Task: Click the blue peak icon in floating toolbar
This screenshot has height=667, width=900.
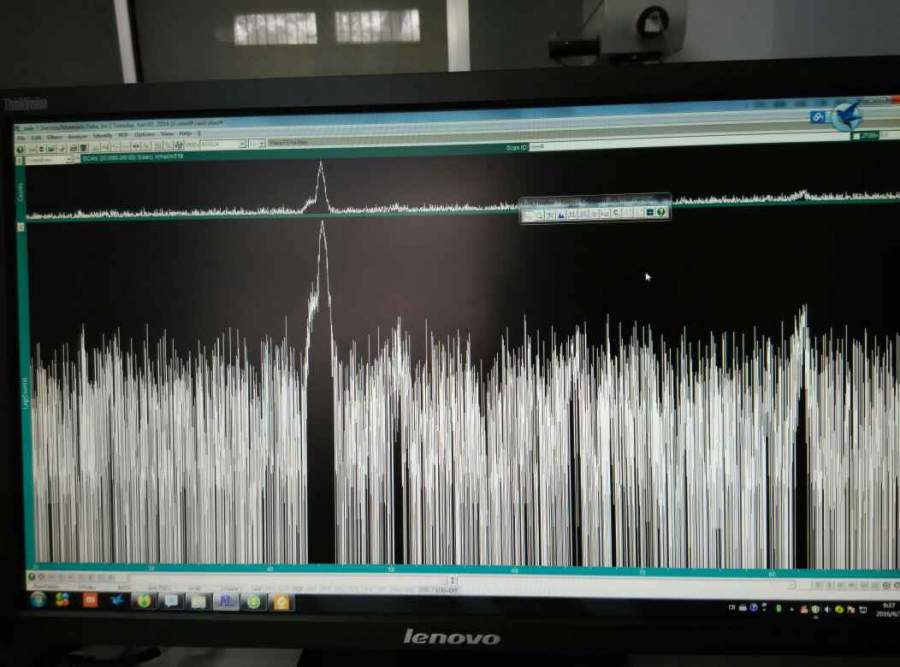Action: click(561, 214)
